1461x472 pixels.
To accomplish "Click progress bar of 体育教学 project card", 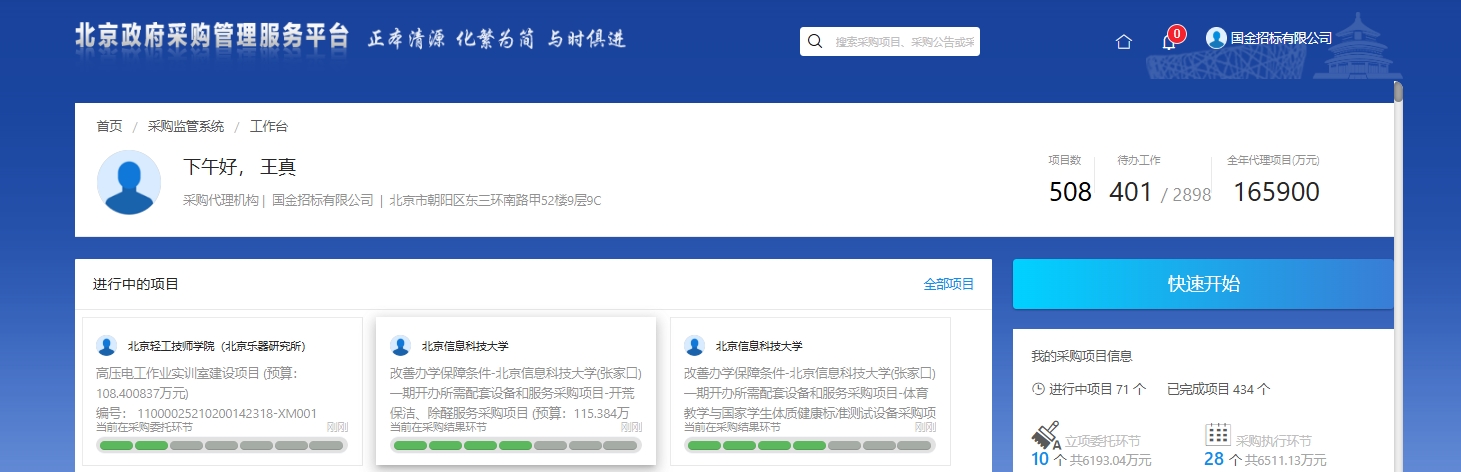I will [810, 446].
